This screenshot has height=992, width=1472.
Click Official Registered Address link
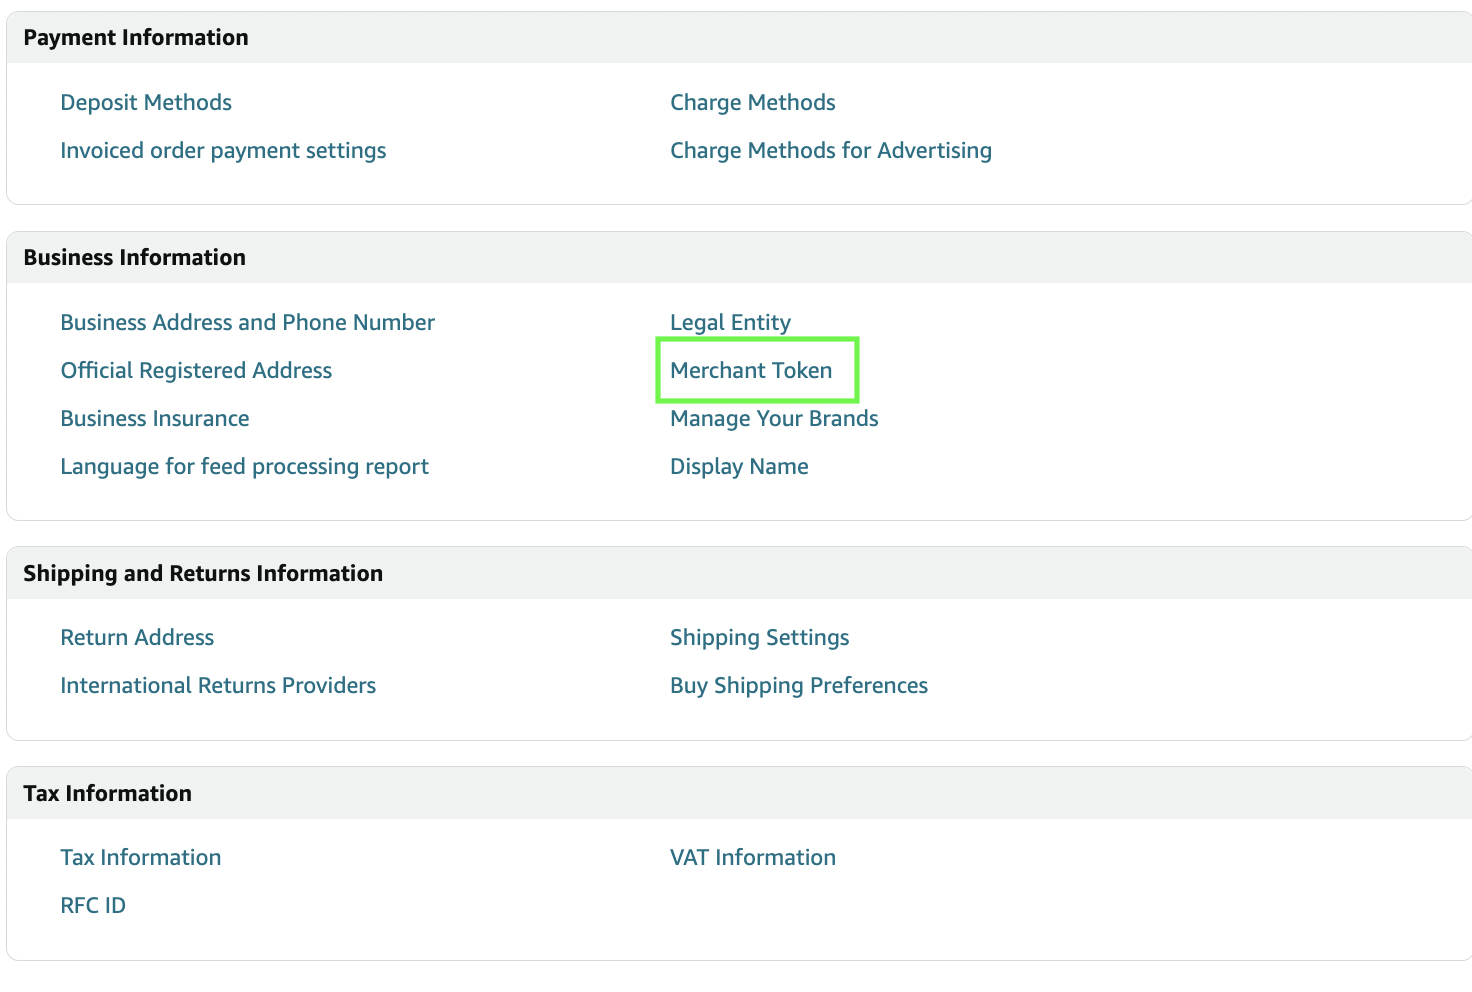coord(196,370)
